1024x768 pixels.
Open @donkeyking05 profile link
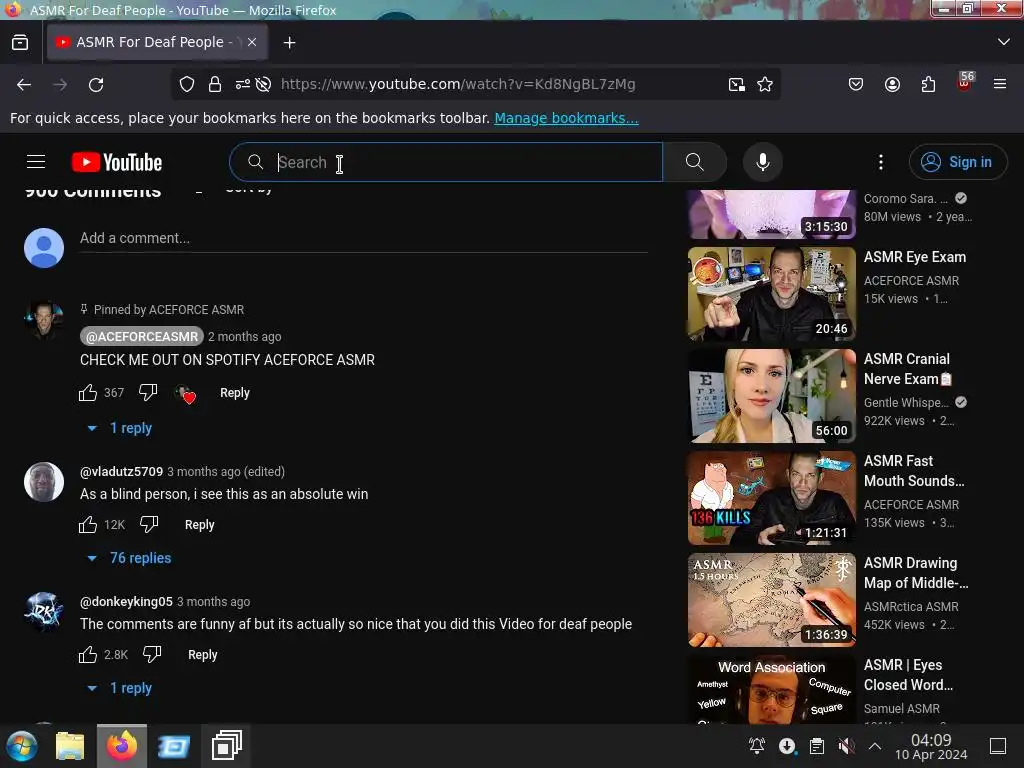pos(126,601)
